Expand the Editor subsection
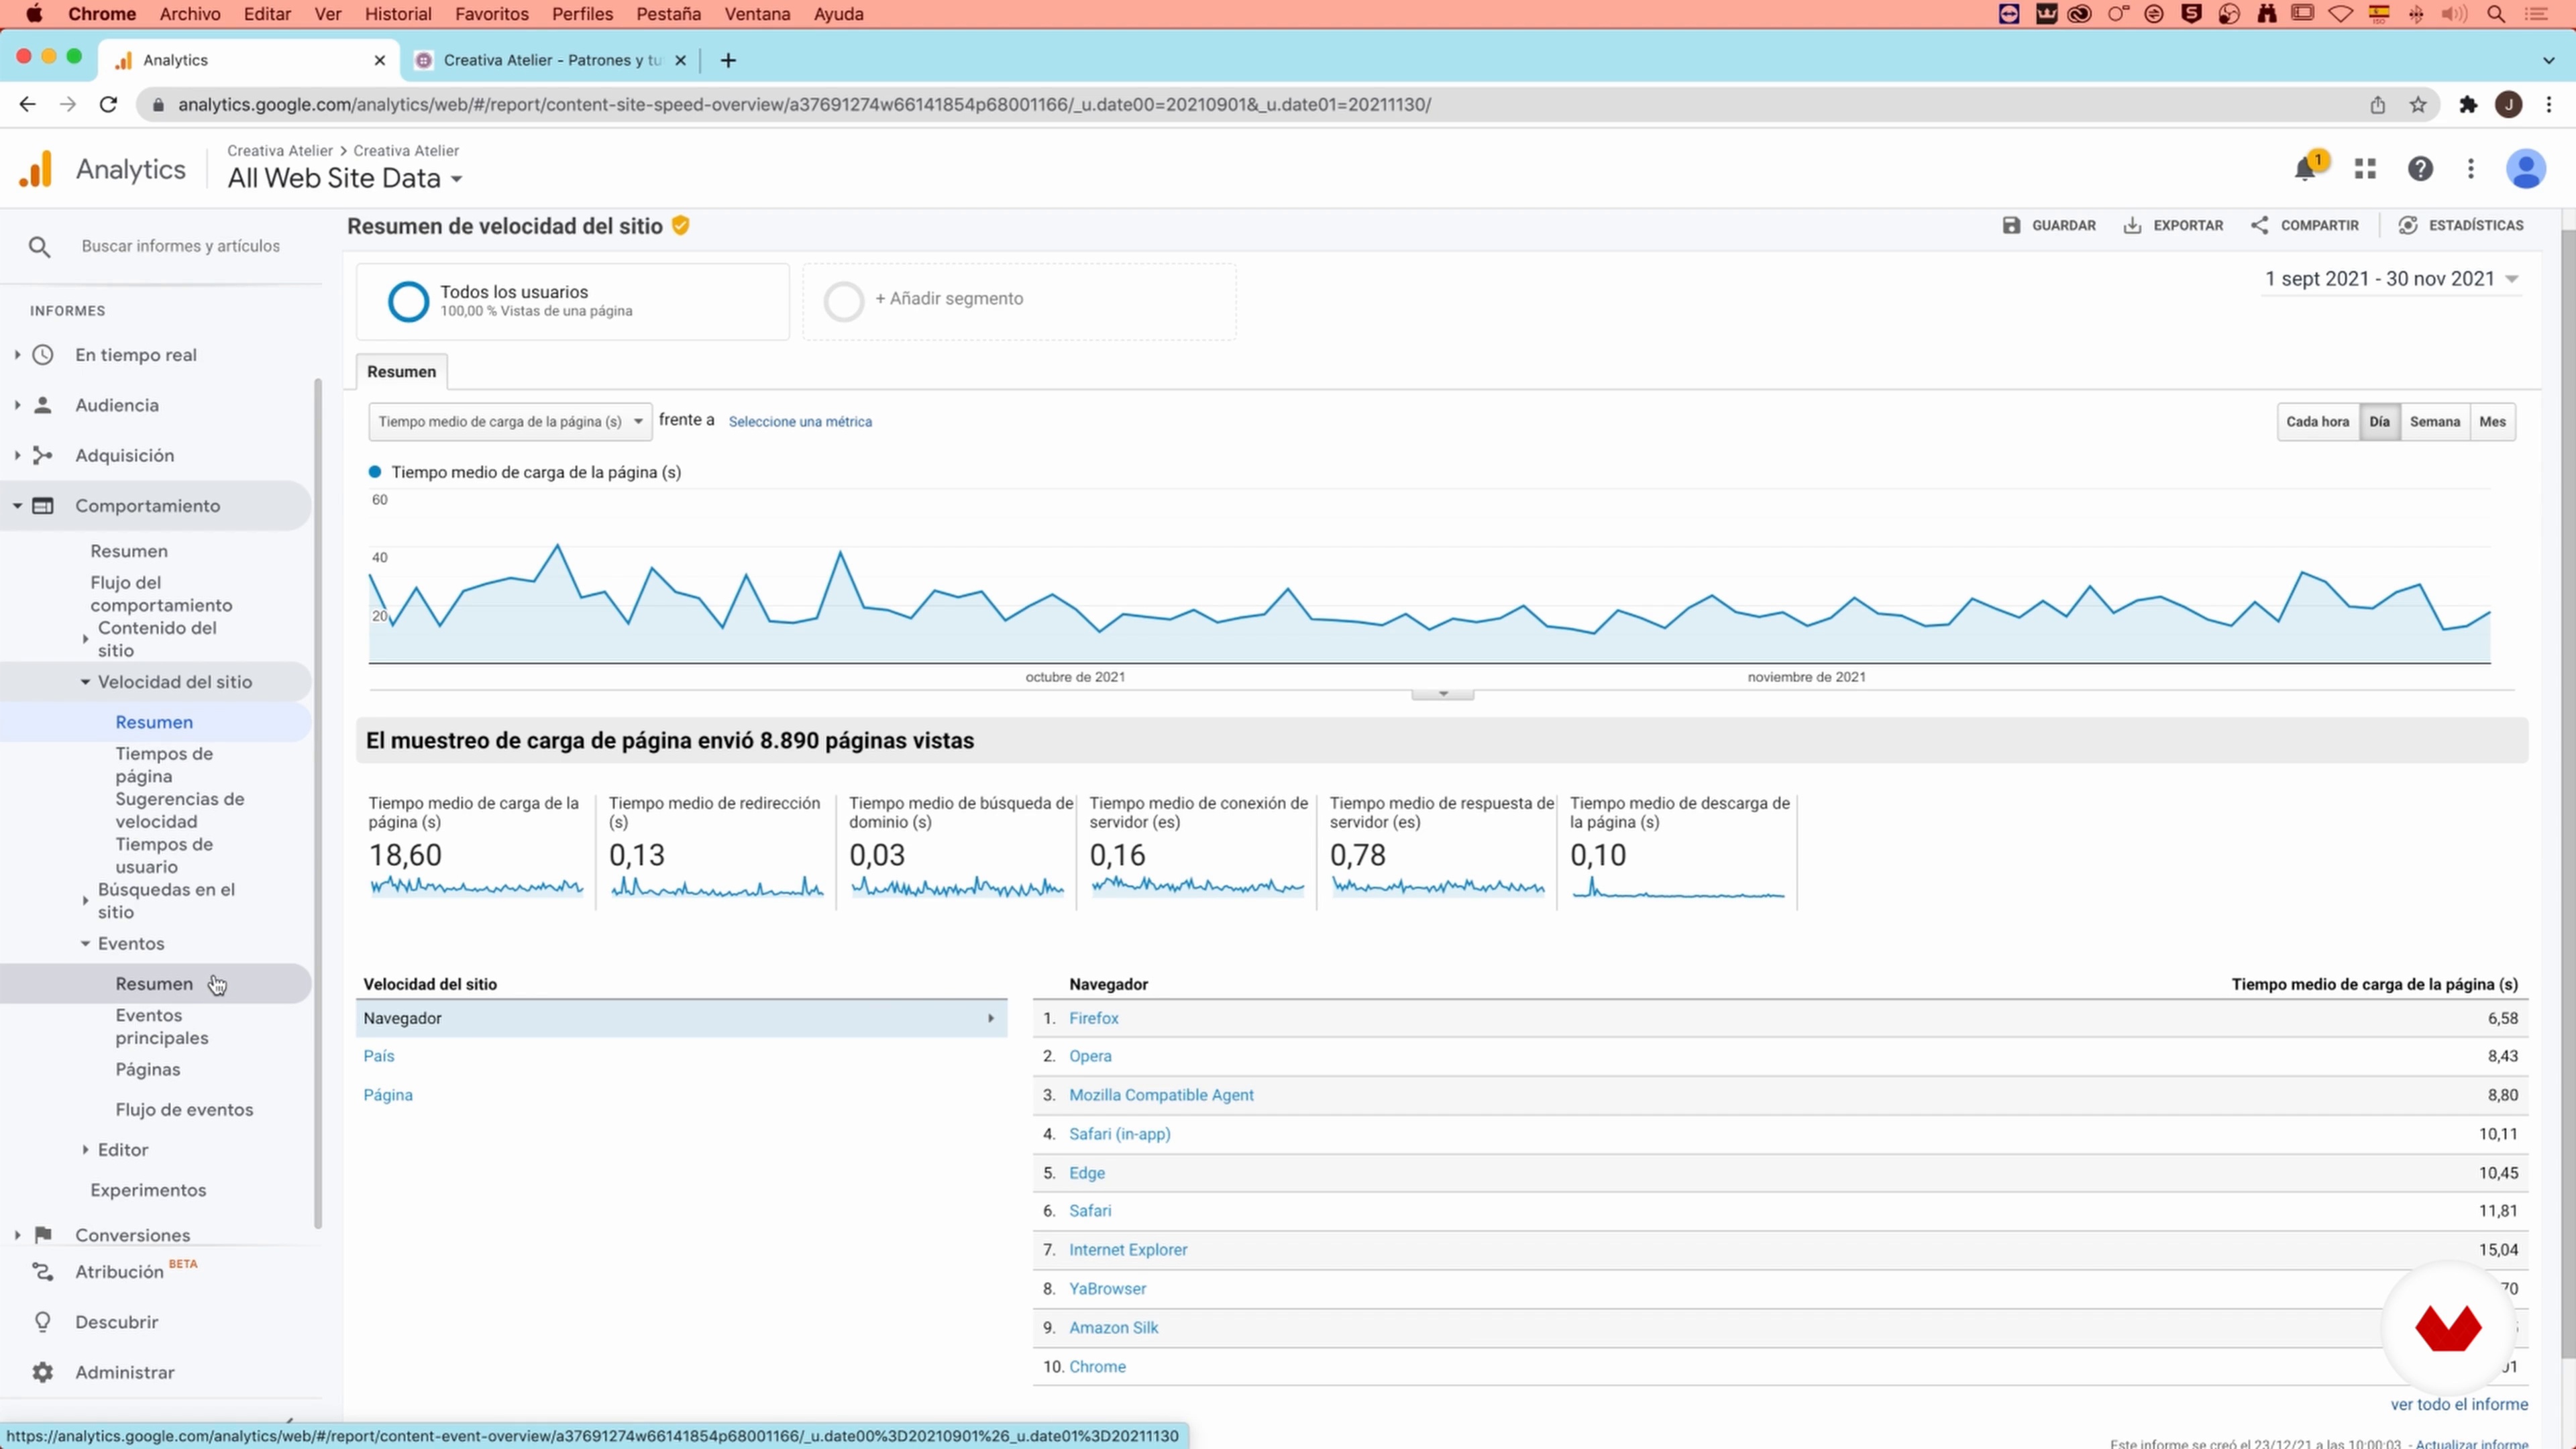 click(x=85, y=1150)
